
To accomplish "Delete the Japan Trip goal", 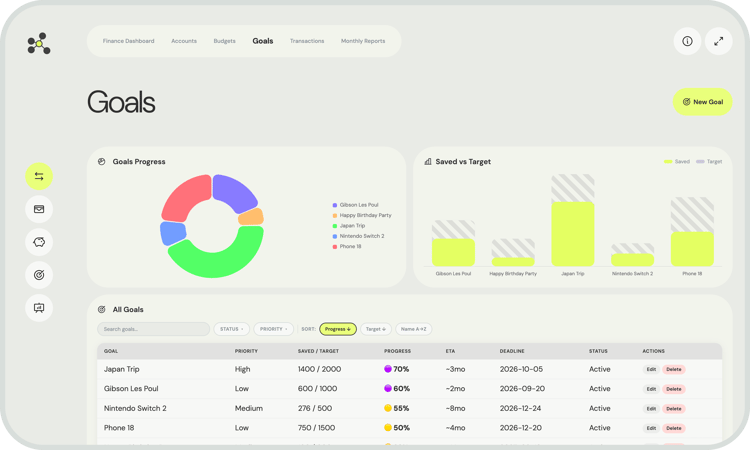I will pos(673,369).
